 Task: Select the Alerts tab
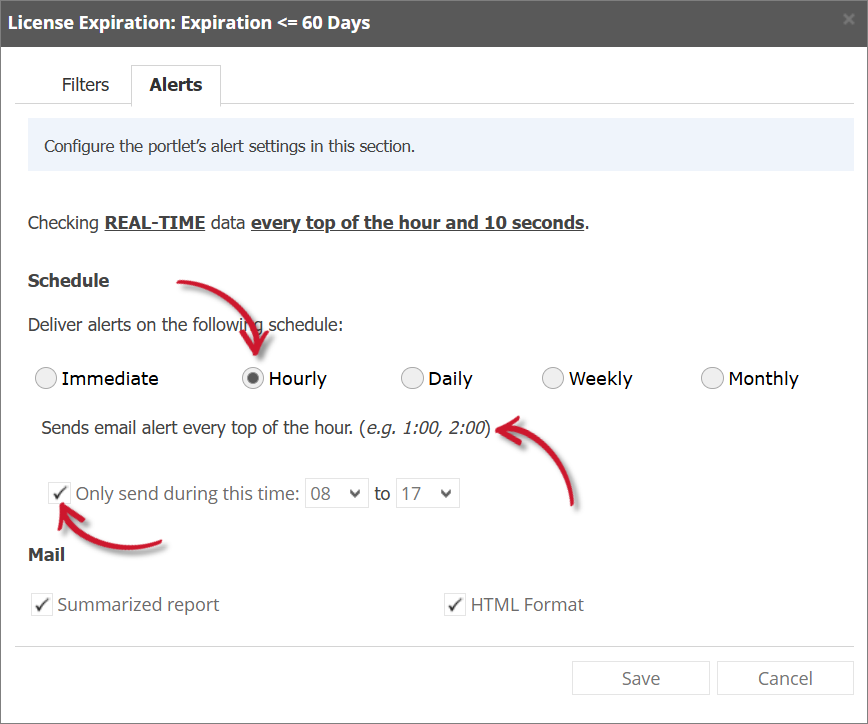pos(176,85)
